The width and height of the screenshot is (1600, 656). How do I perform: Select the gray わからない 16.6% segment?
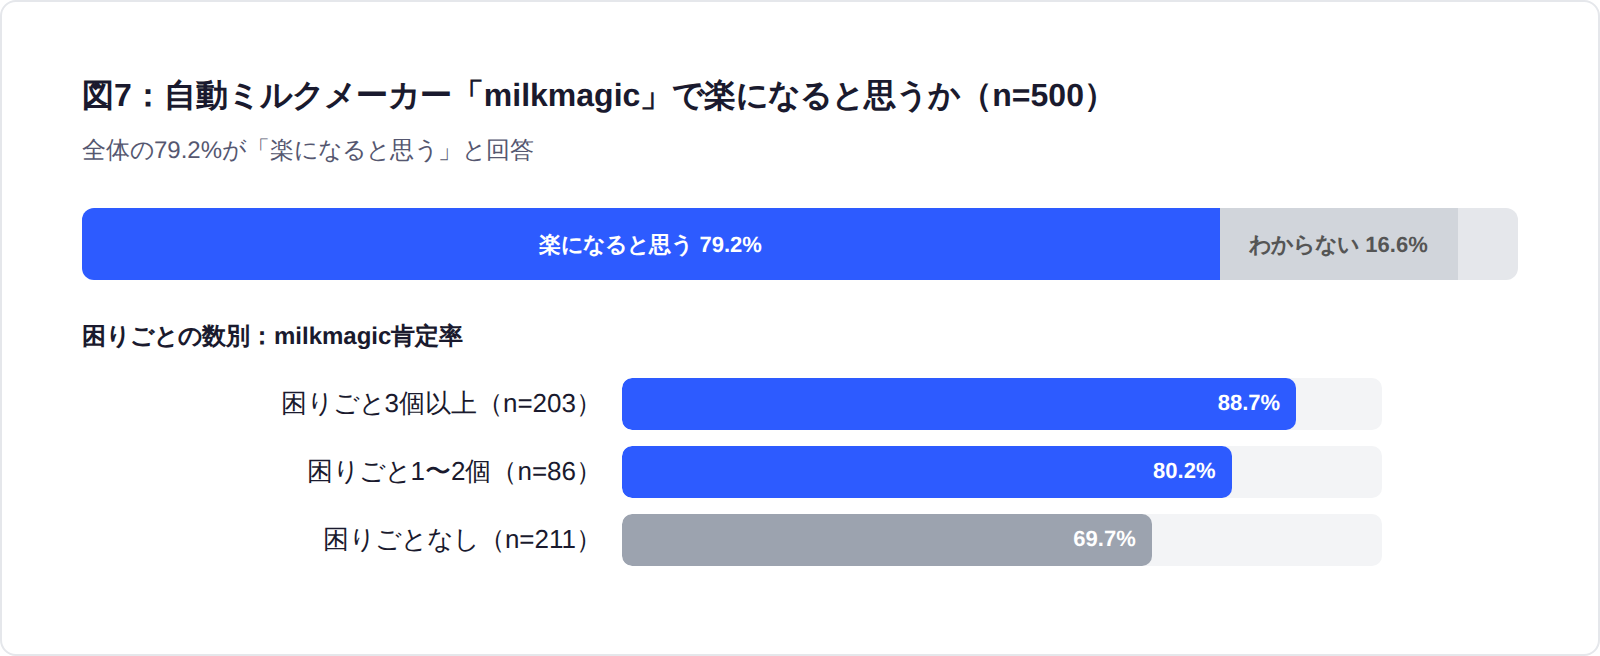[1338, 244]
